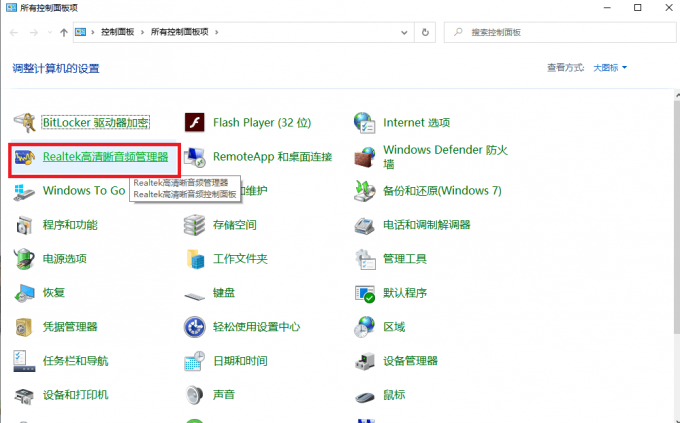This screenshot has width=680, height=423.
Task: Open the 备份和还原(Windows 7) text link
Action: [x=442, y=191]
